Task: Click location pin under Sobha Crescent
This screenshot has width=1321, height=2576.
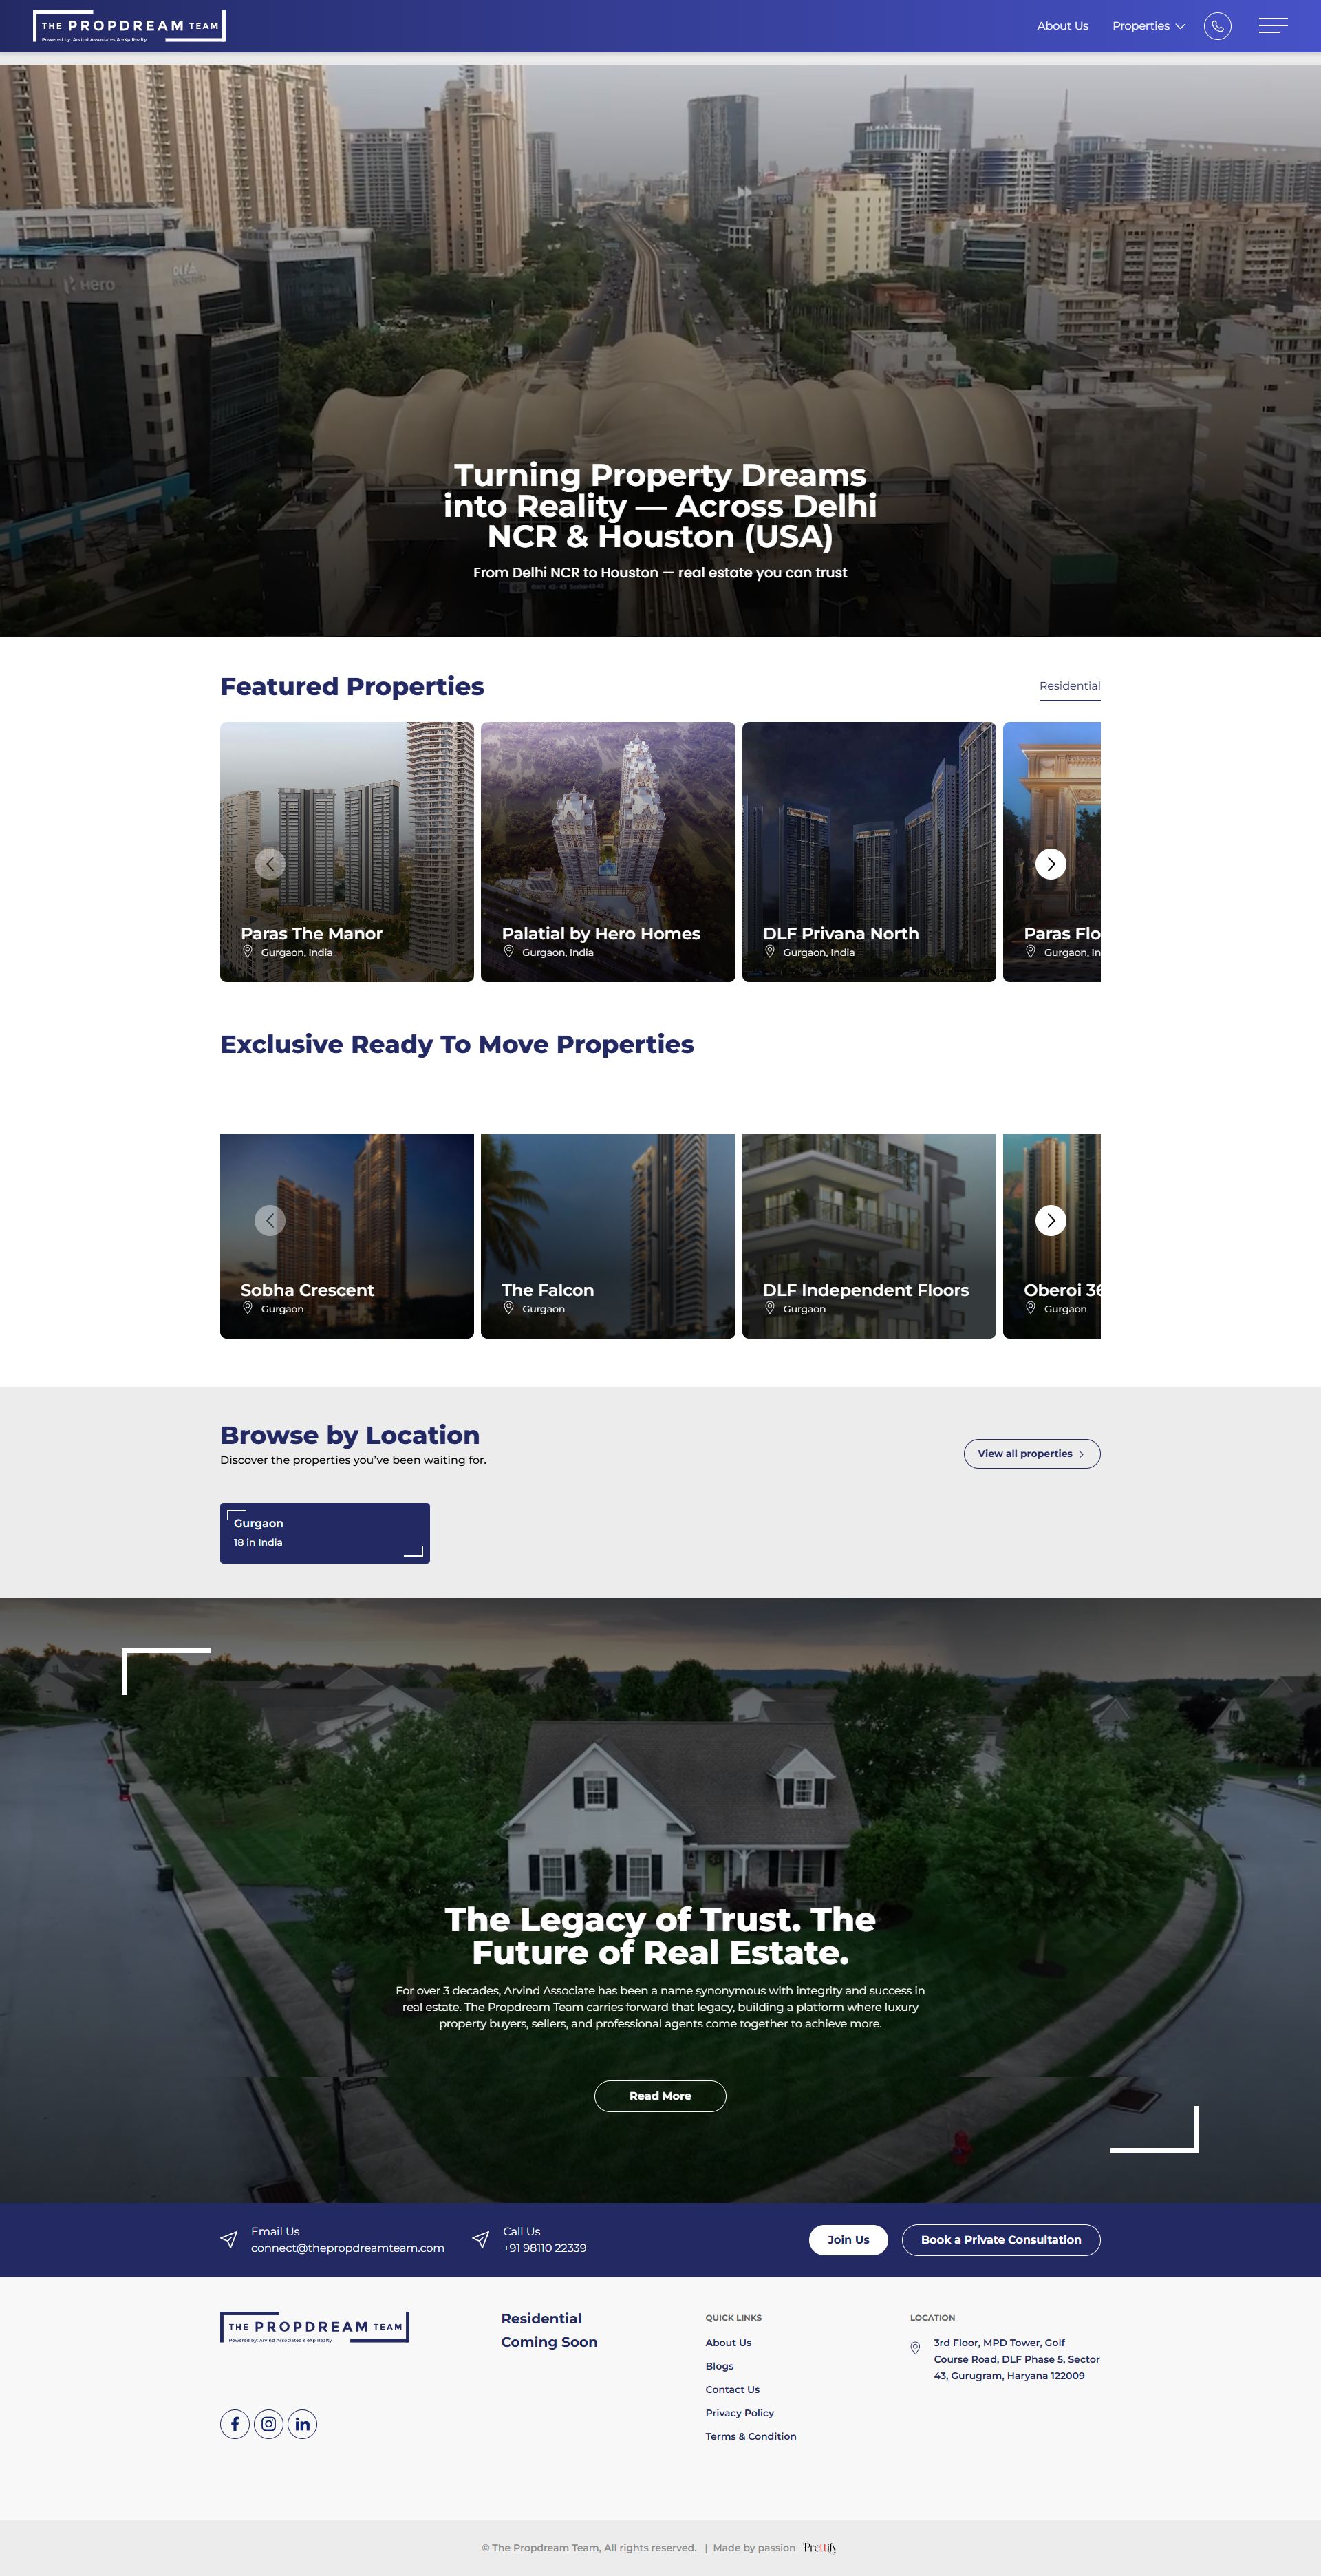Action: tap(248, 1308)
